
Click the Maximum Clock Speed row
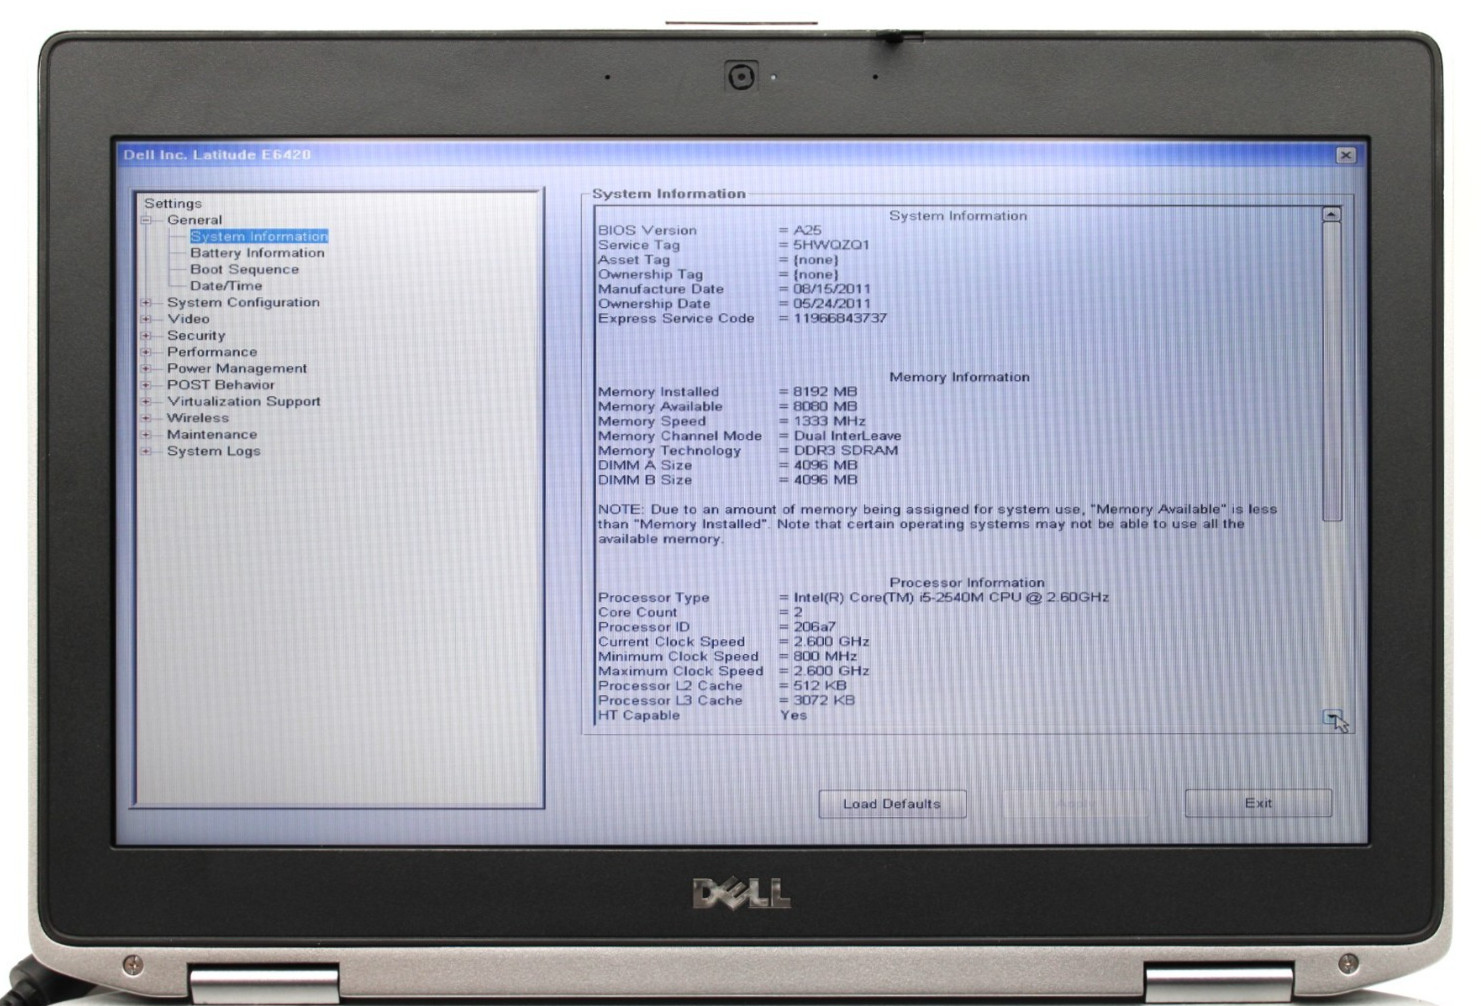tap(734, 672)
